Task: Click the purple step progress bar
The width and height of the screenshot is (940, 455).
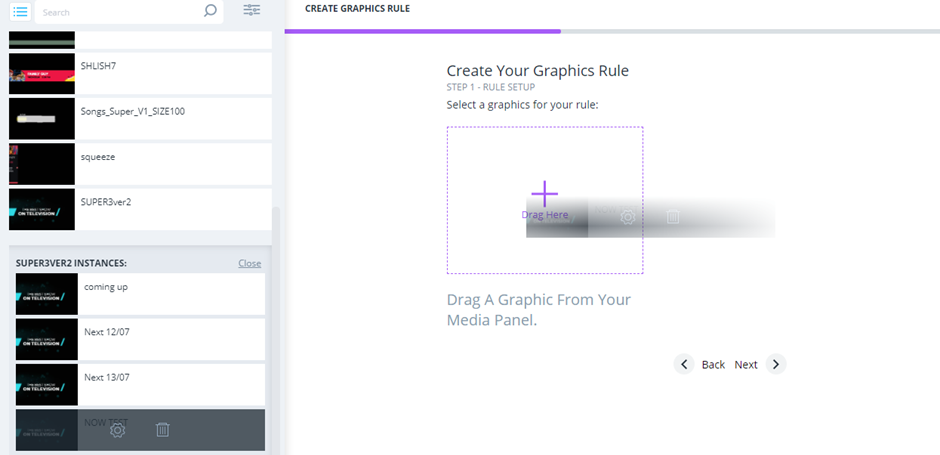Action: (422, 31)
